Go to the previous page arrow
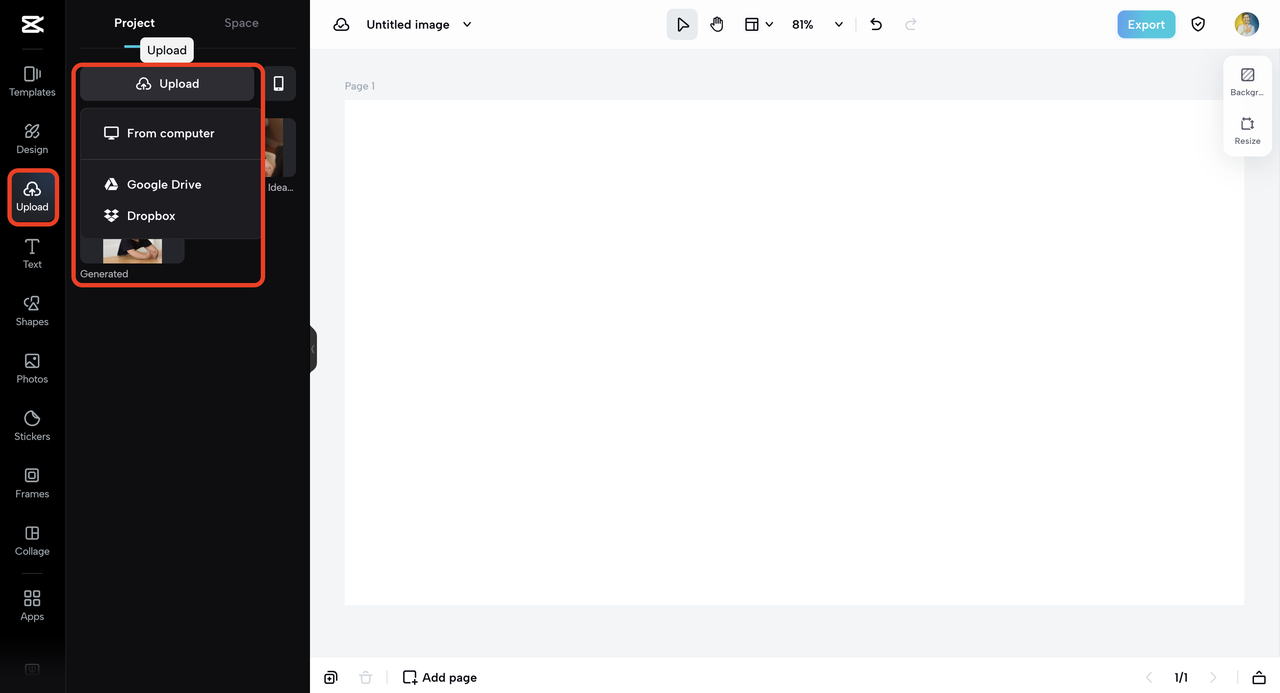Viewport: 1280px width, 693px height. tap(1149, 677)
